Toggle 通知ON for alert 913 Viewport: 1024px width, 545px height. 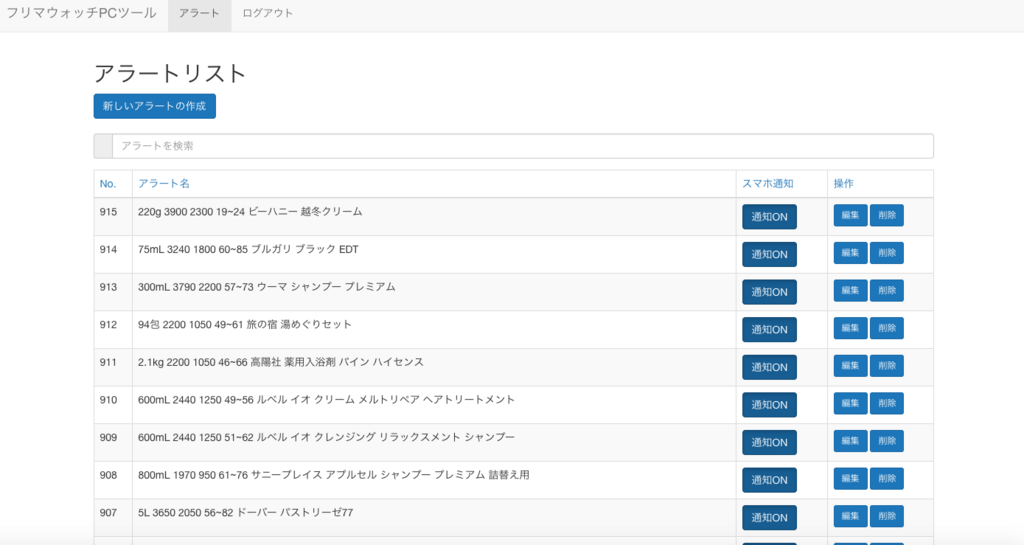(769, 292)
